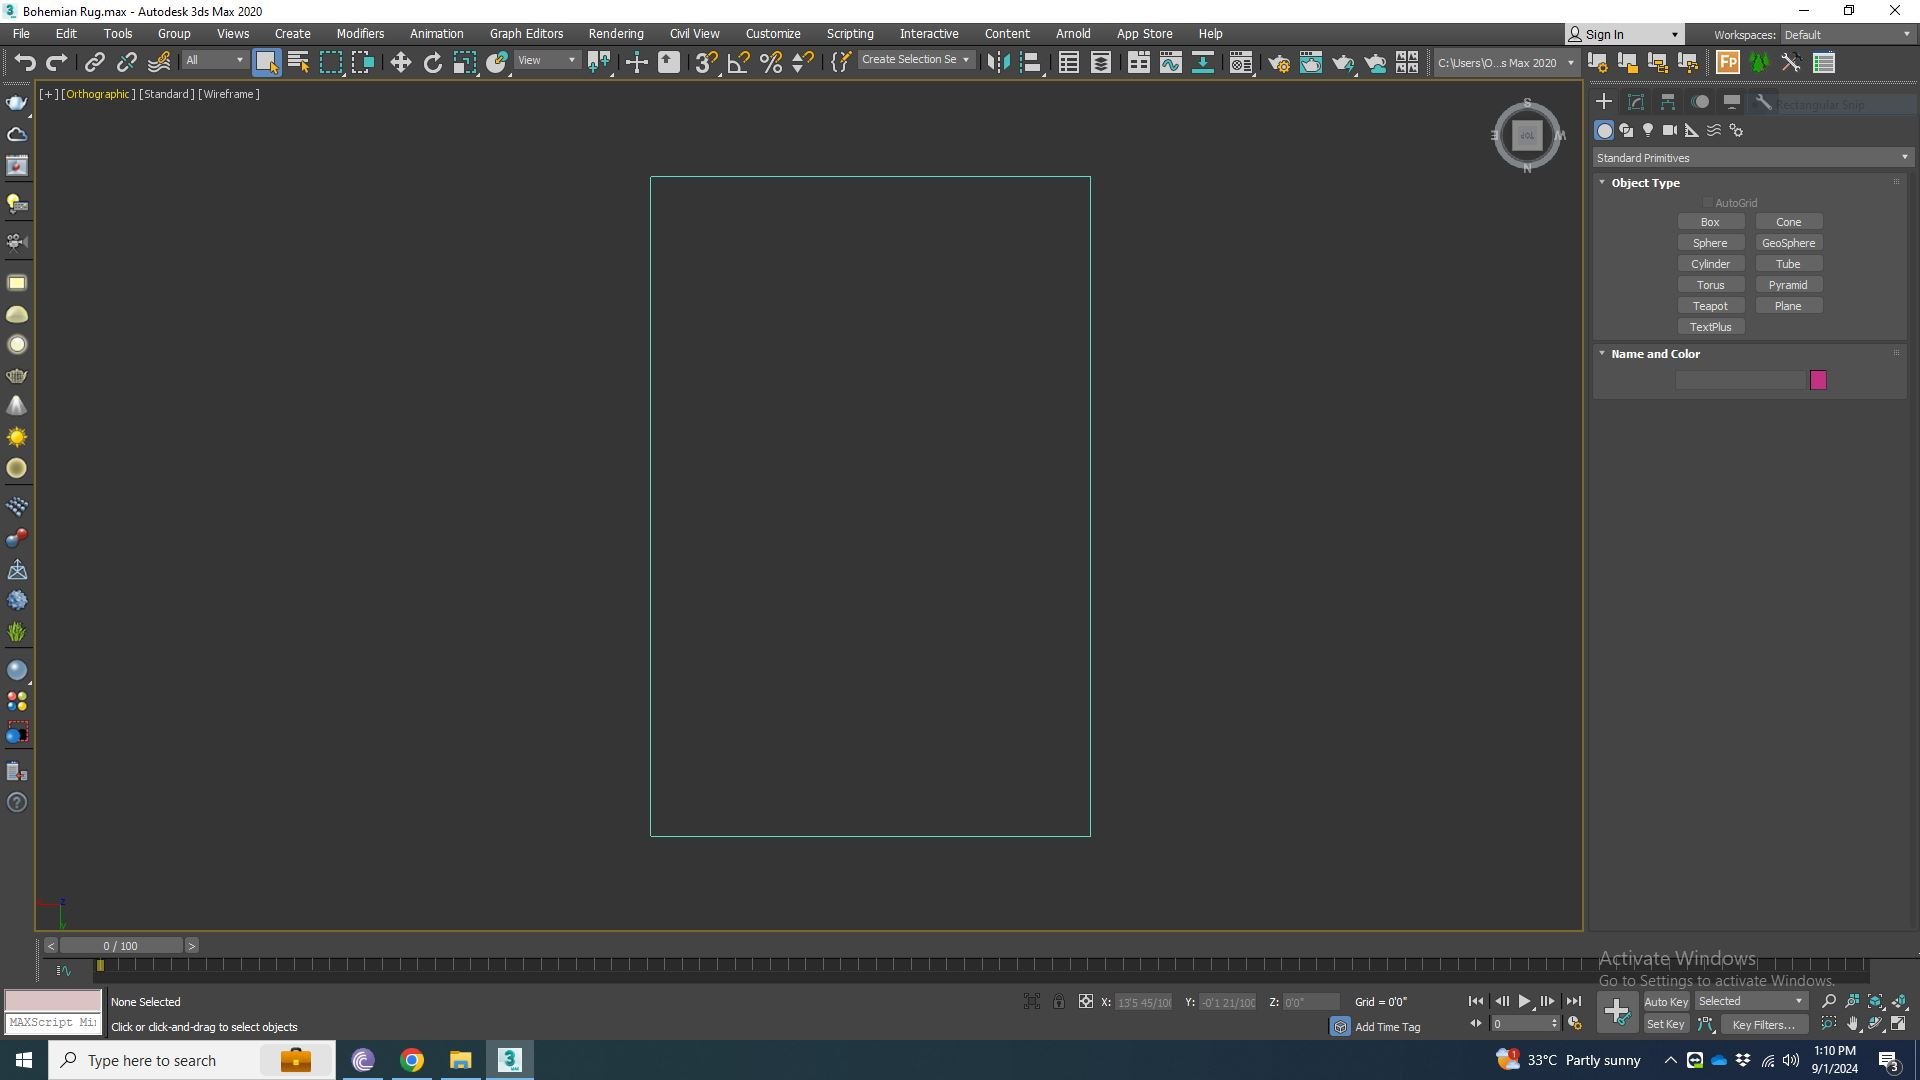Viewport: 1920px width, 1080px height.
Task: Open the reference coordinate View dropdown
Action: (546, 61)
